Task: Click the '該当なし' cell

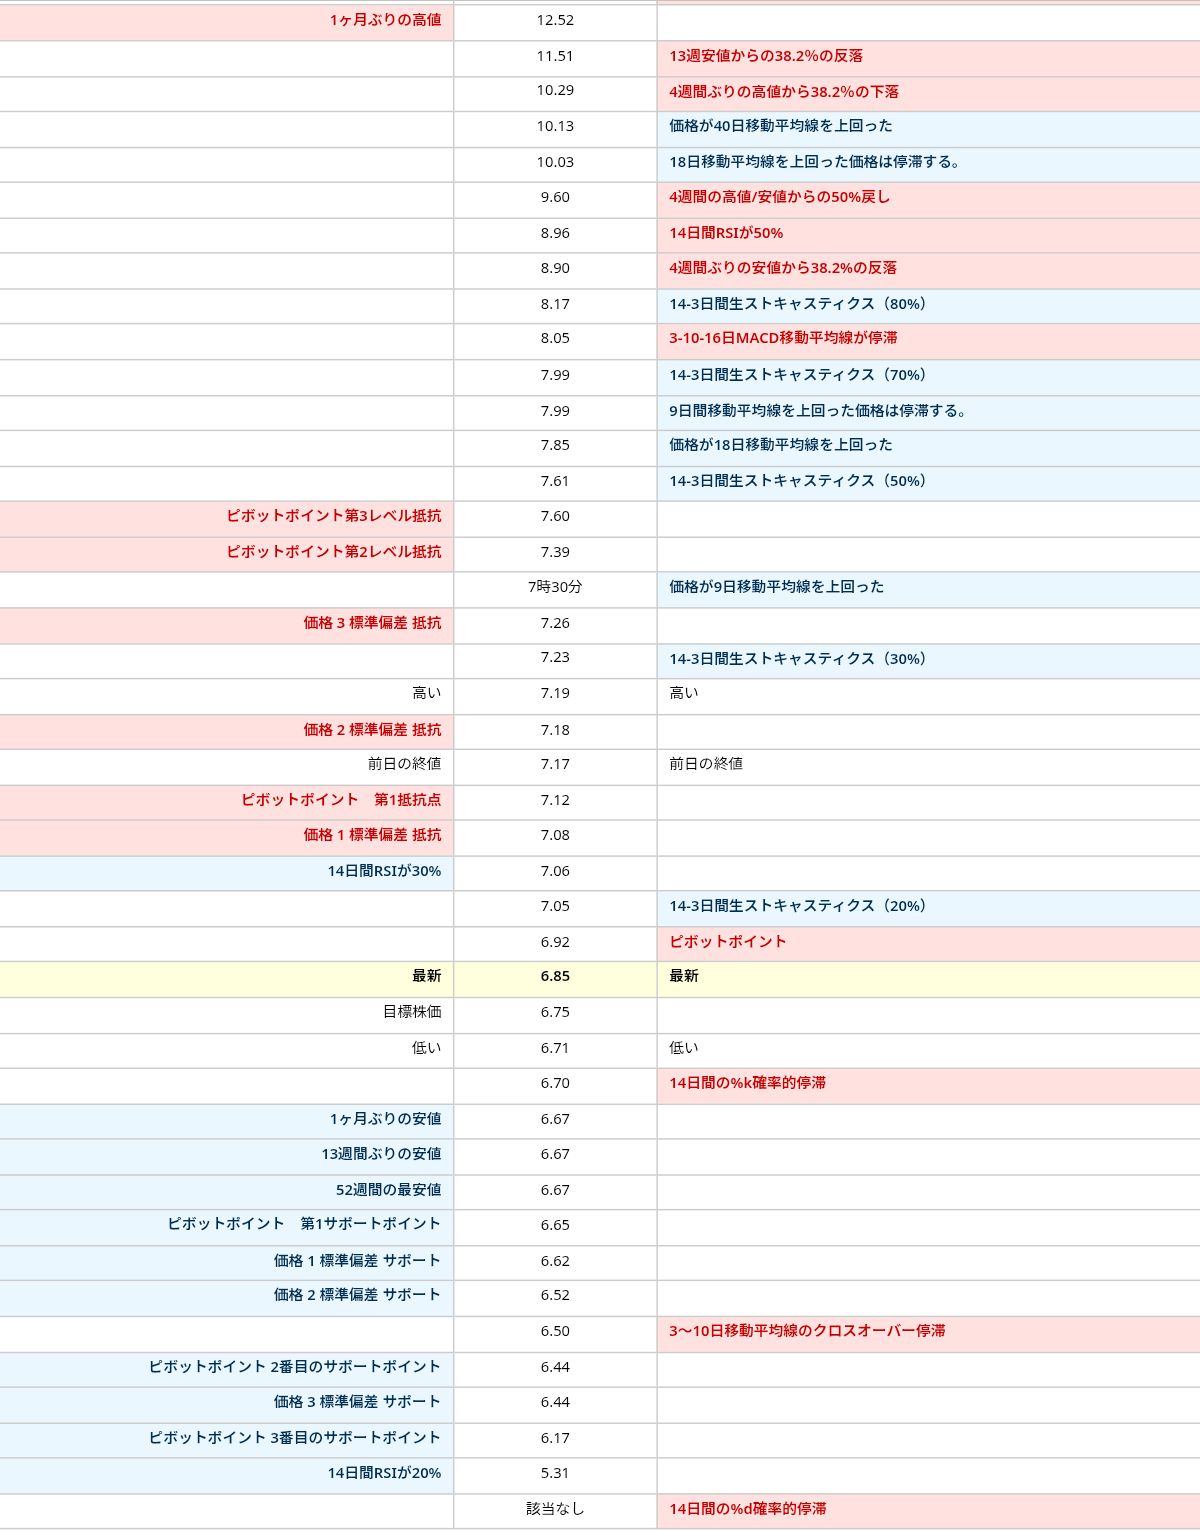Action: pos(555,1509)
